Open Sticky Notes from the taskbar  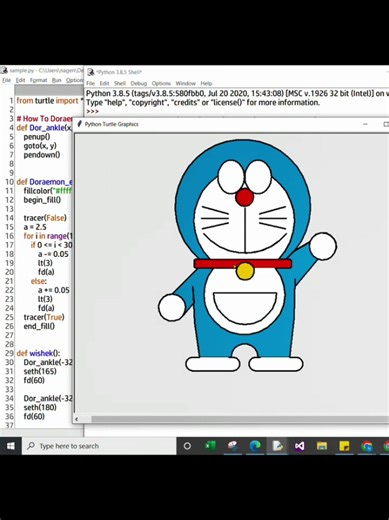click(344, 446)
